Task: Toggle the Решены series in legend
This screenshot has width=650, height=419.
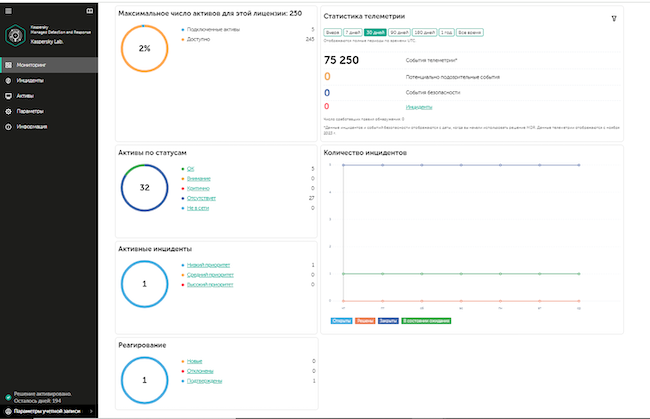Action: (x=365, y=321)
